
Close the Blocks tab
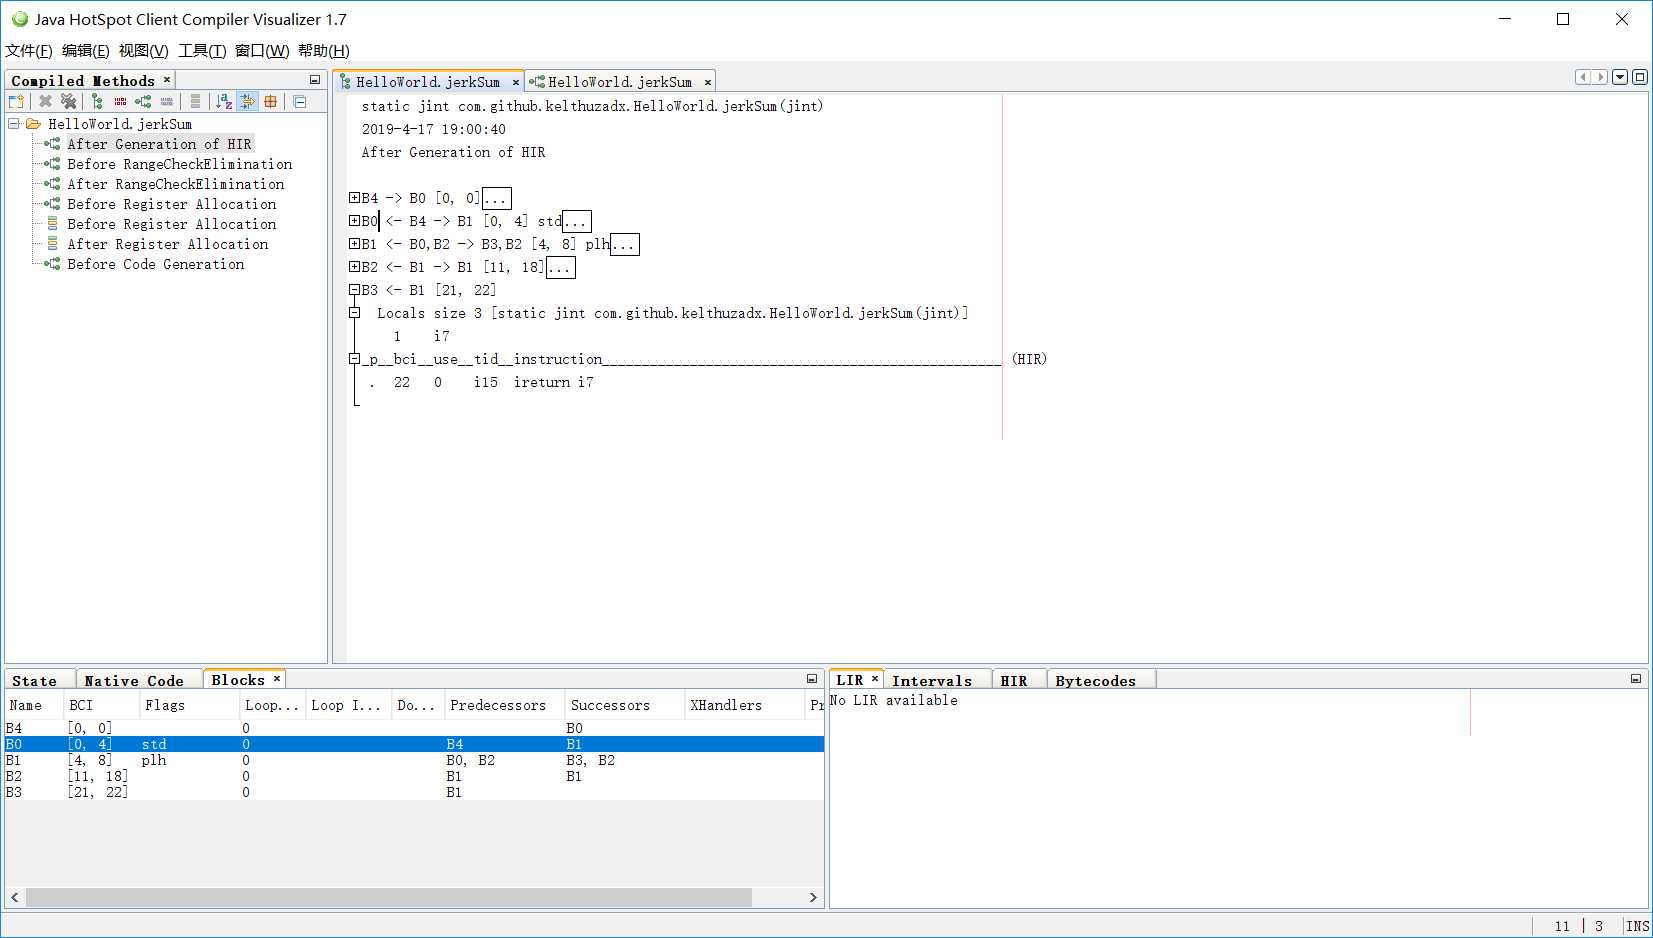click(277, 679)
